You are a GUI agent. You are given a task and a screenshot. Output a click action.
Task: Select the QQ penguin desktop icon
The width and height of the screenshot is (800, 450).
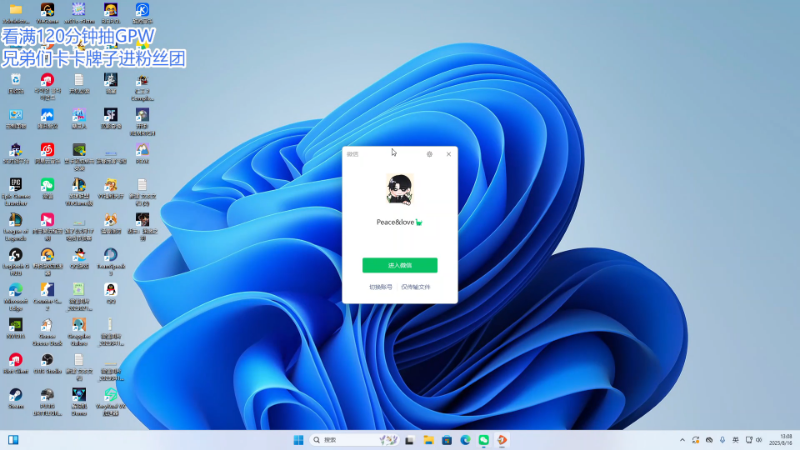pos(111,293)
